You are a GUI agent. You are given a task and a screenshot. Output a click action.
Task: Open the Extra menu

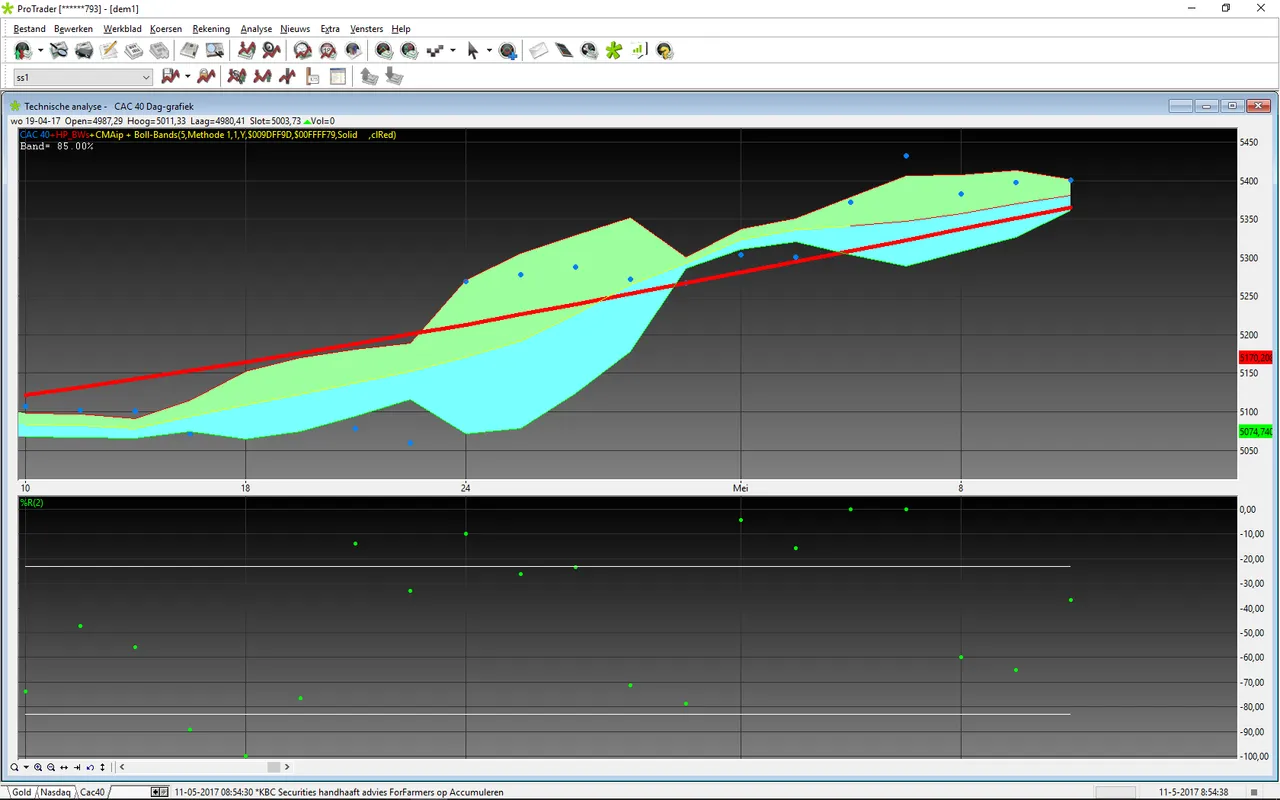click(330, 29)
